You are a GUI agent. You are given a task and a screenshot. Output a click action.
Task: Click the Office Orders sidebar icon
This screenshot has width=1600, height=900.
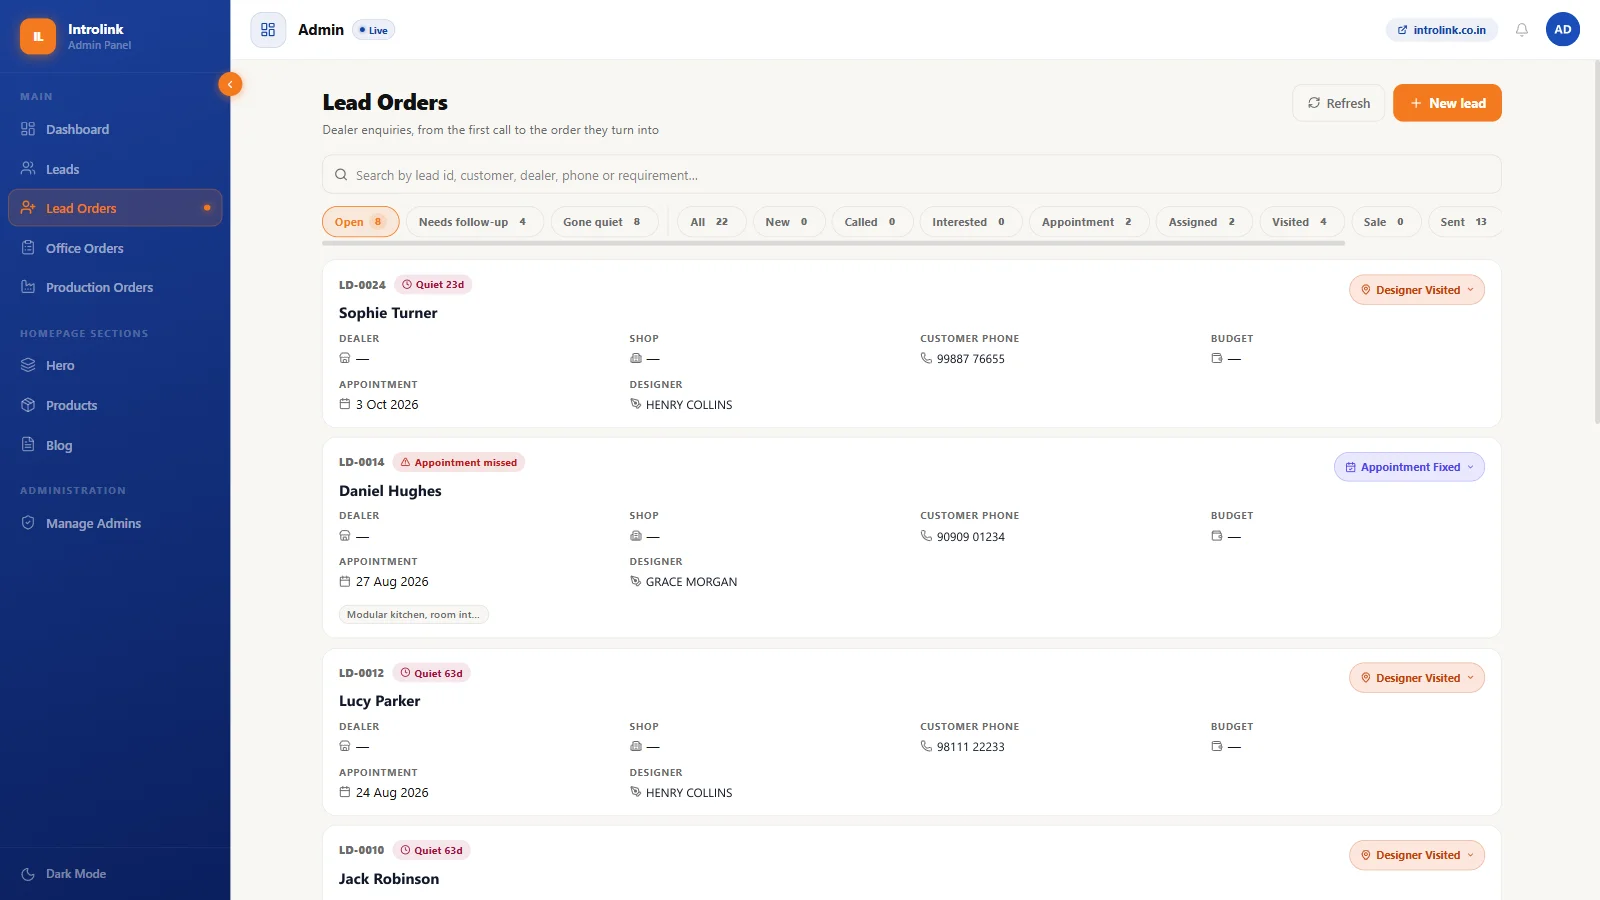[28, 248]
